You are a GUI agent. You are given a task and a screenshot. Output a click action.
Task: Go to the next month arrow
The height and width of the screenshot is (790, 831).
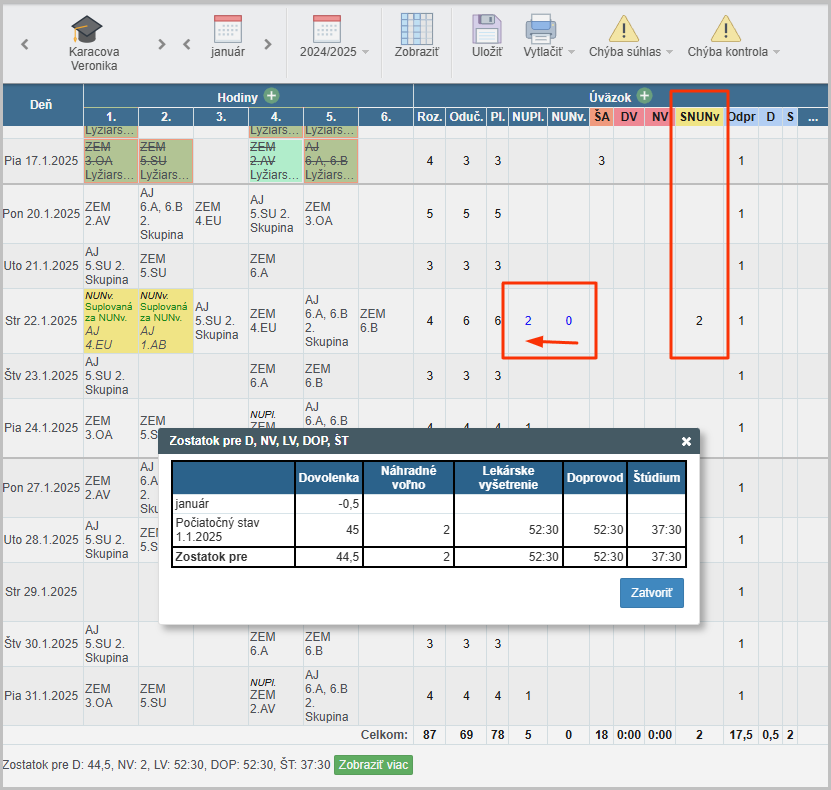[x=268, y=45]
